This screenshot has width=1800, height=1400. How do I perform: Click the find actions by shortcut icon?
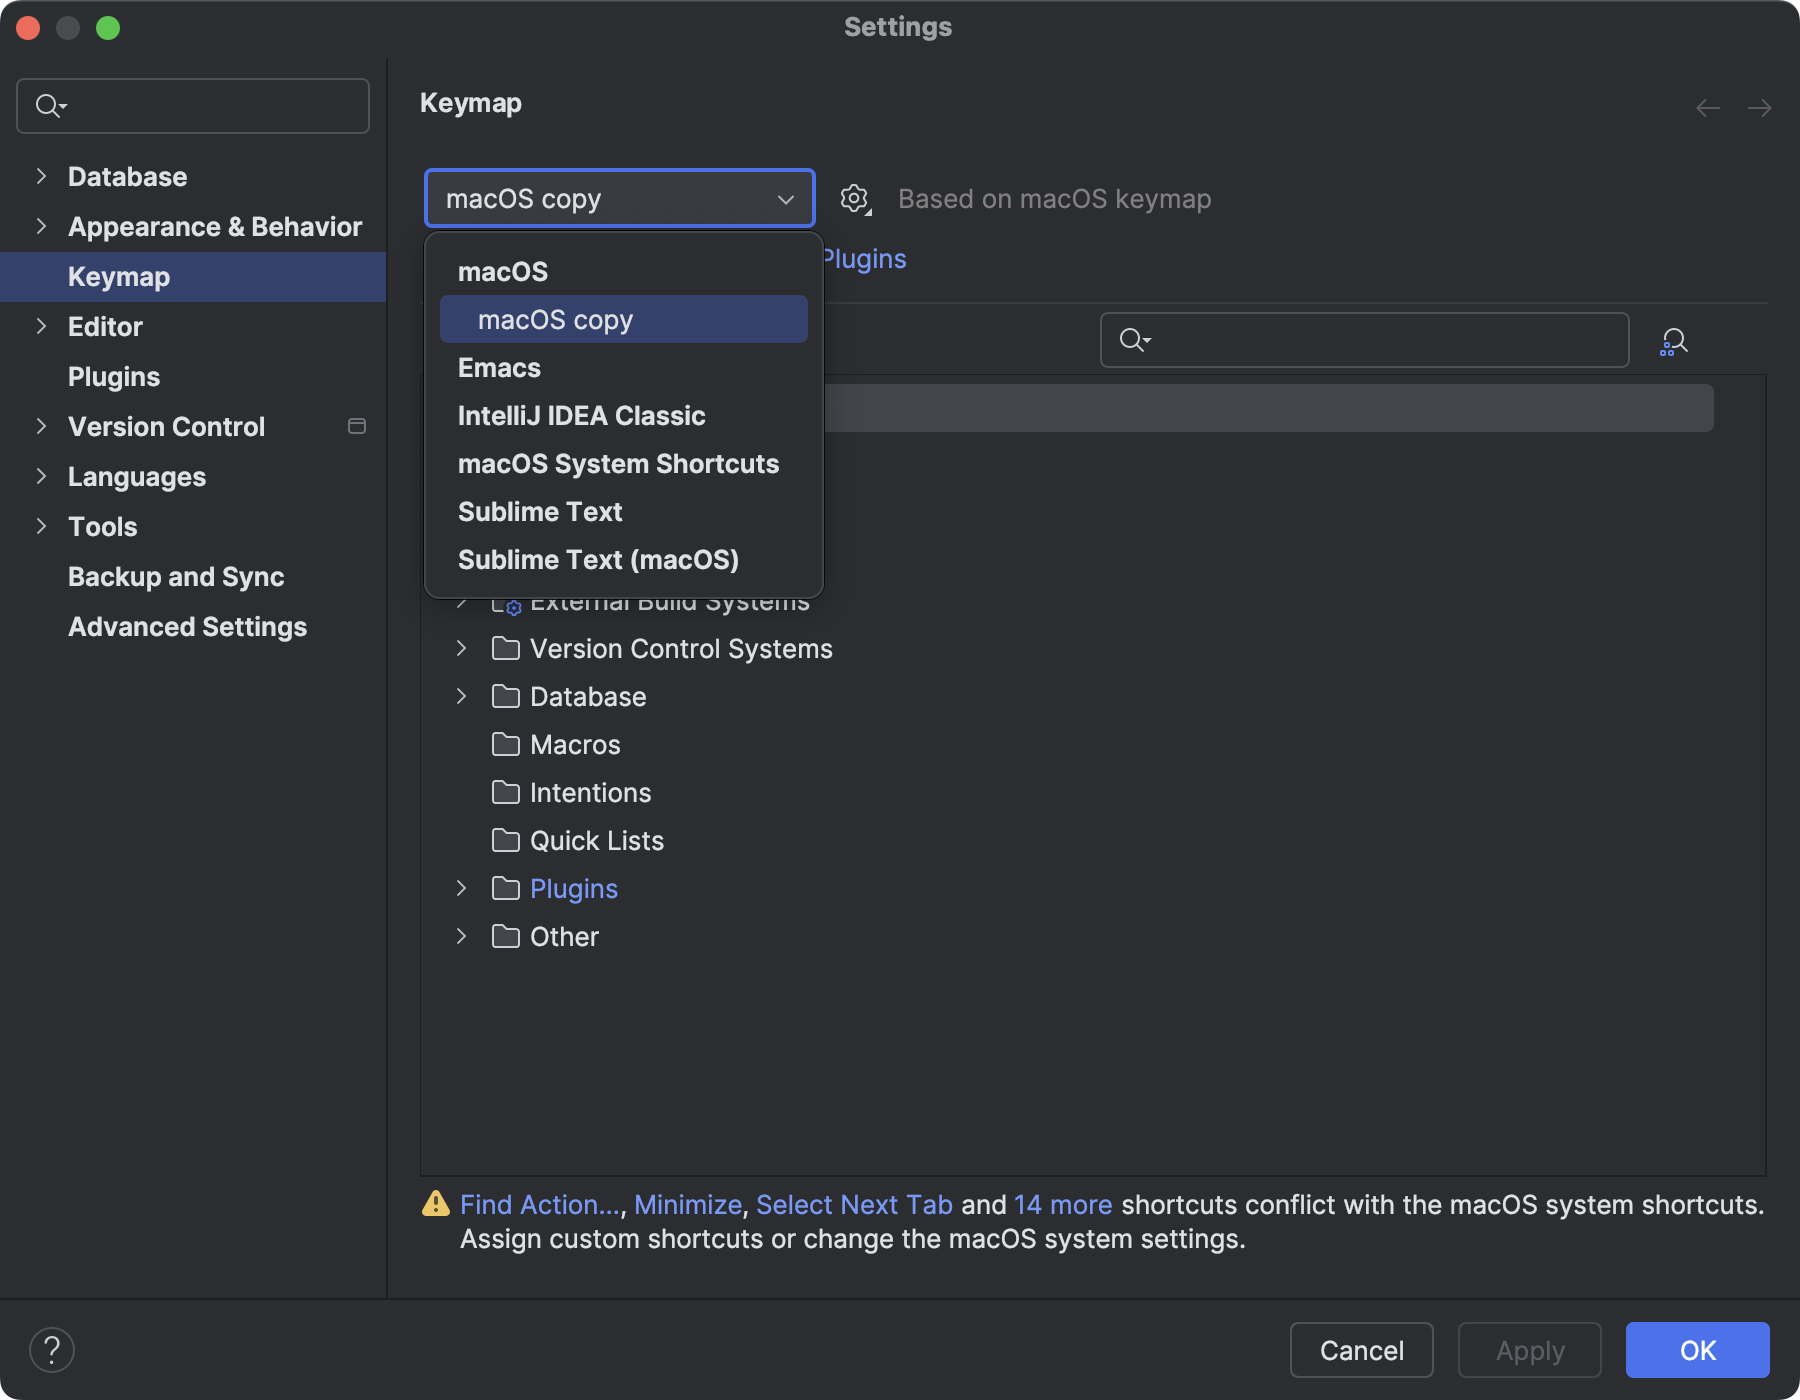1673,340
